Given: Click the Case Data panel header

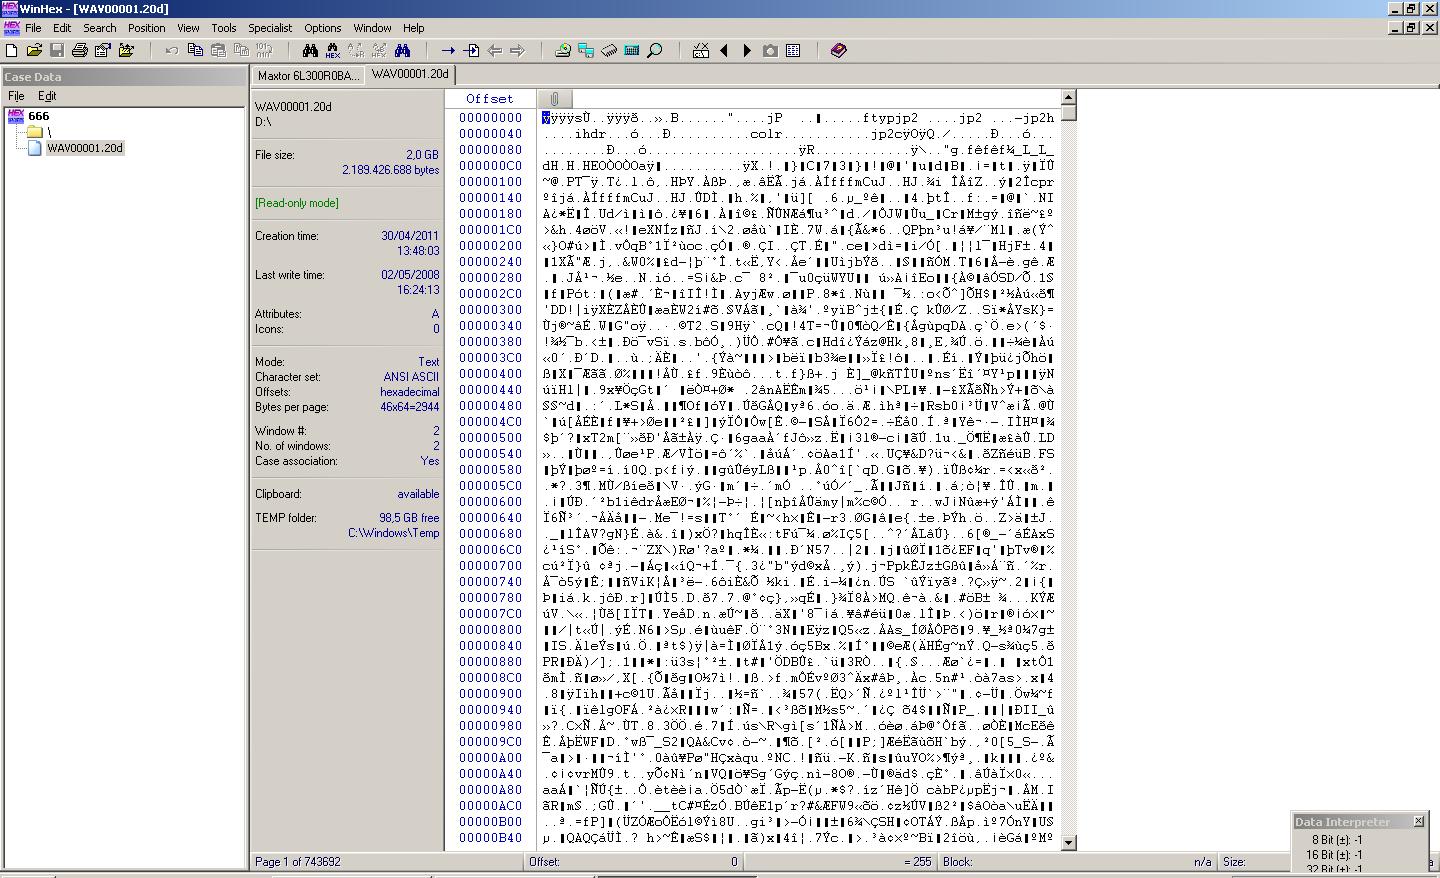Looking at the screenshot, I should pyautogui.click(x=125, y=77).
